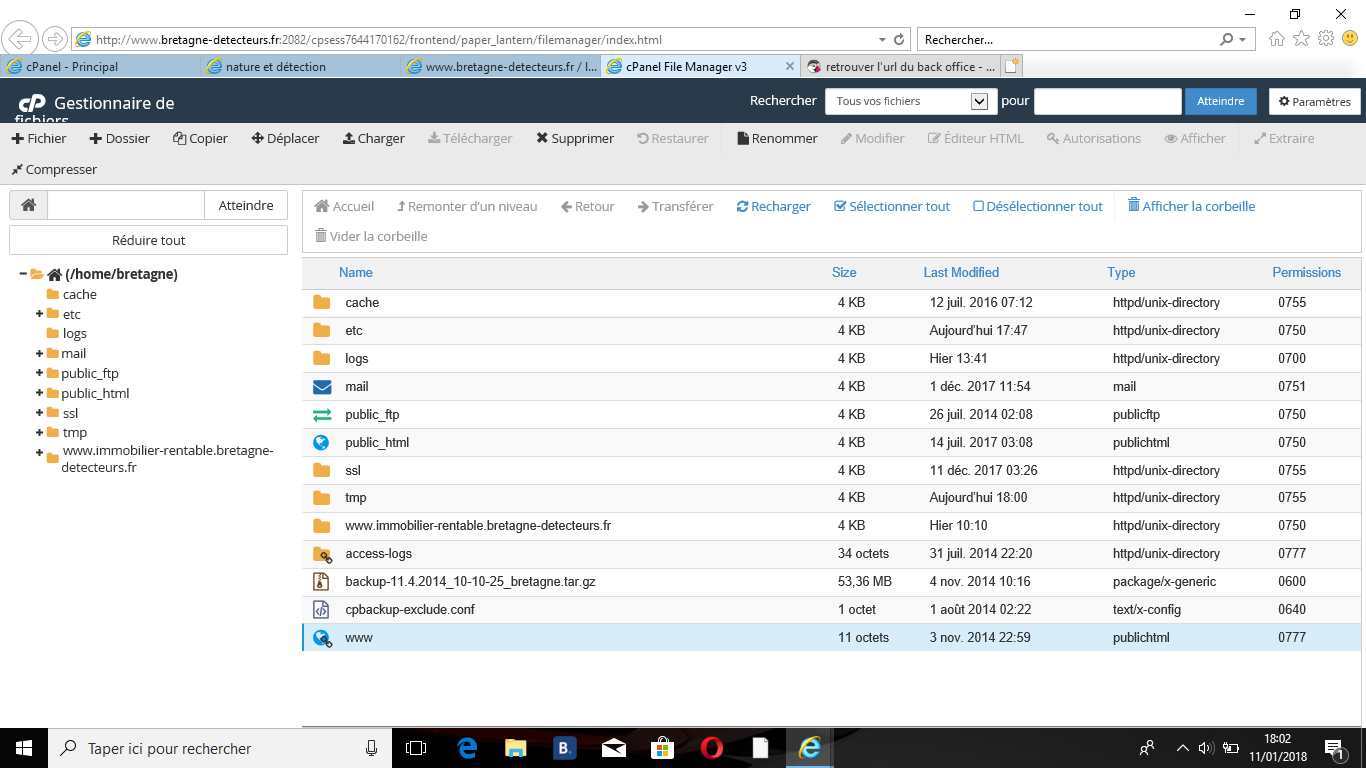Select the backup tar.gz archive icon
Image resolution: width=1366 pixels, height=768 pixels.
tap(321, 581)
